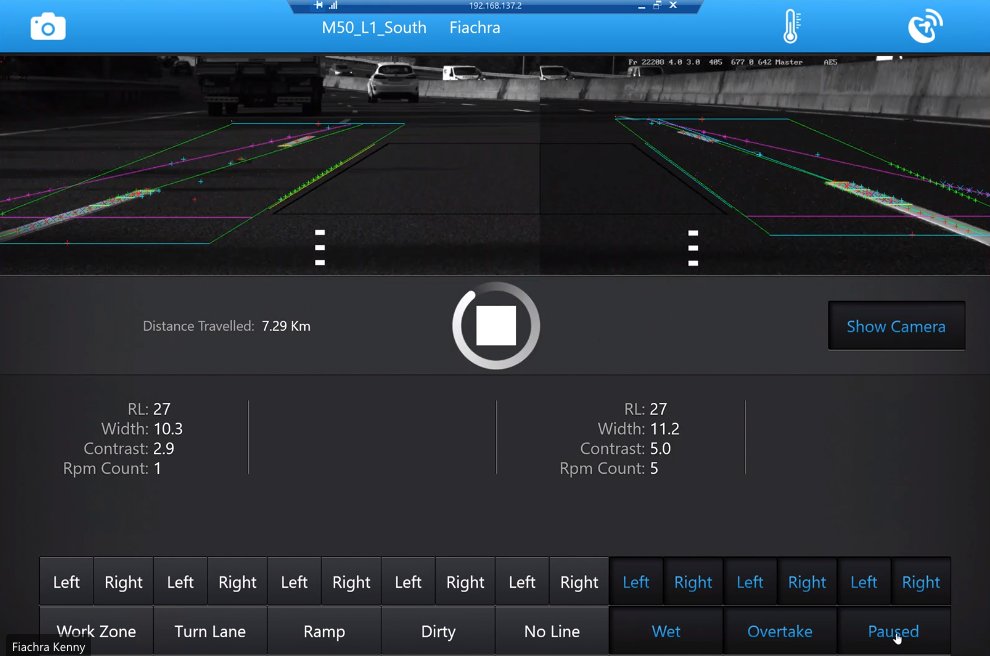Select Left above the Ramp button

[x=294, y=581]
